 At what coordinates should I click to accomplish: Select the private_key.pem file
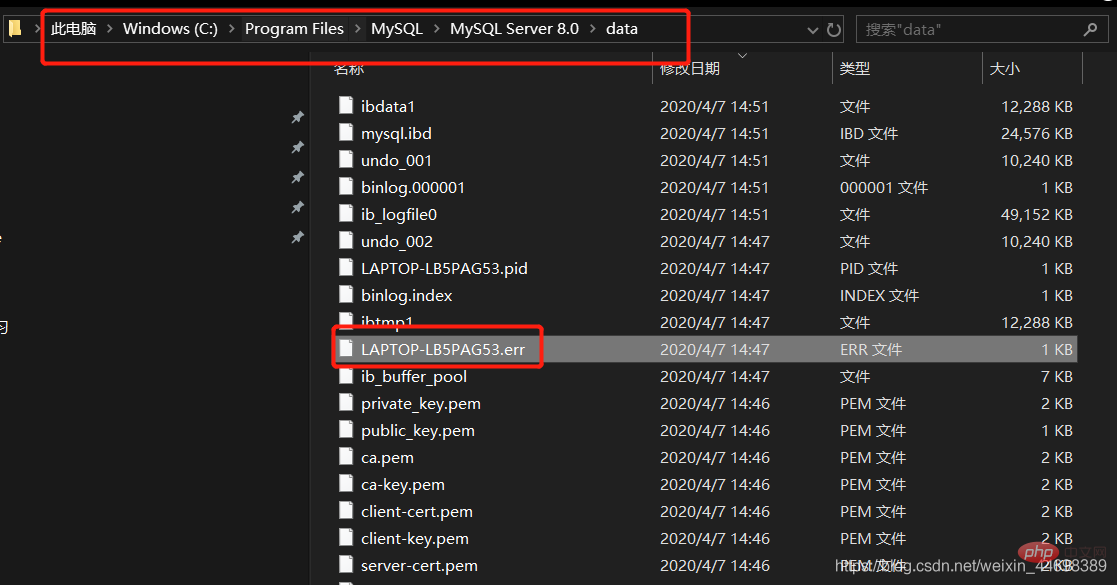click(x=705, y=403)
